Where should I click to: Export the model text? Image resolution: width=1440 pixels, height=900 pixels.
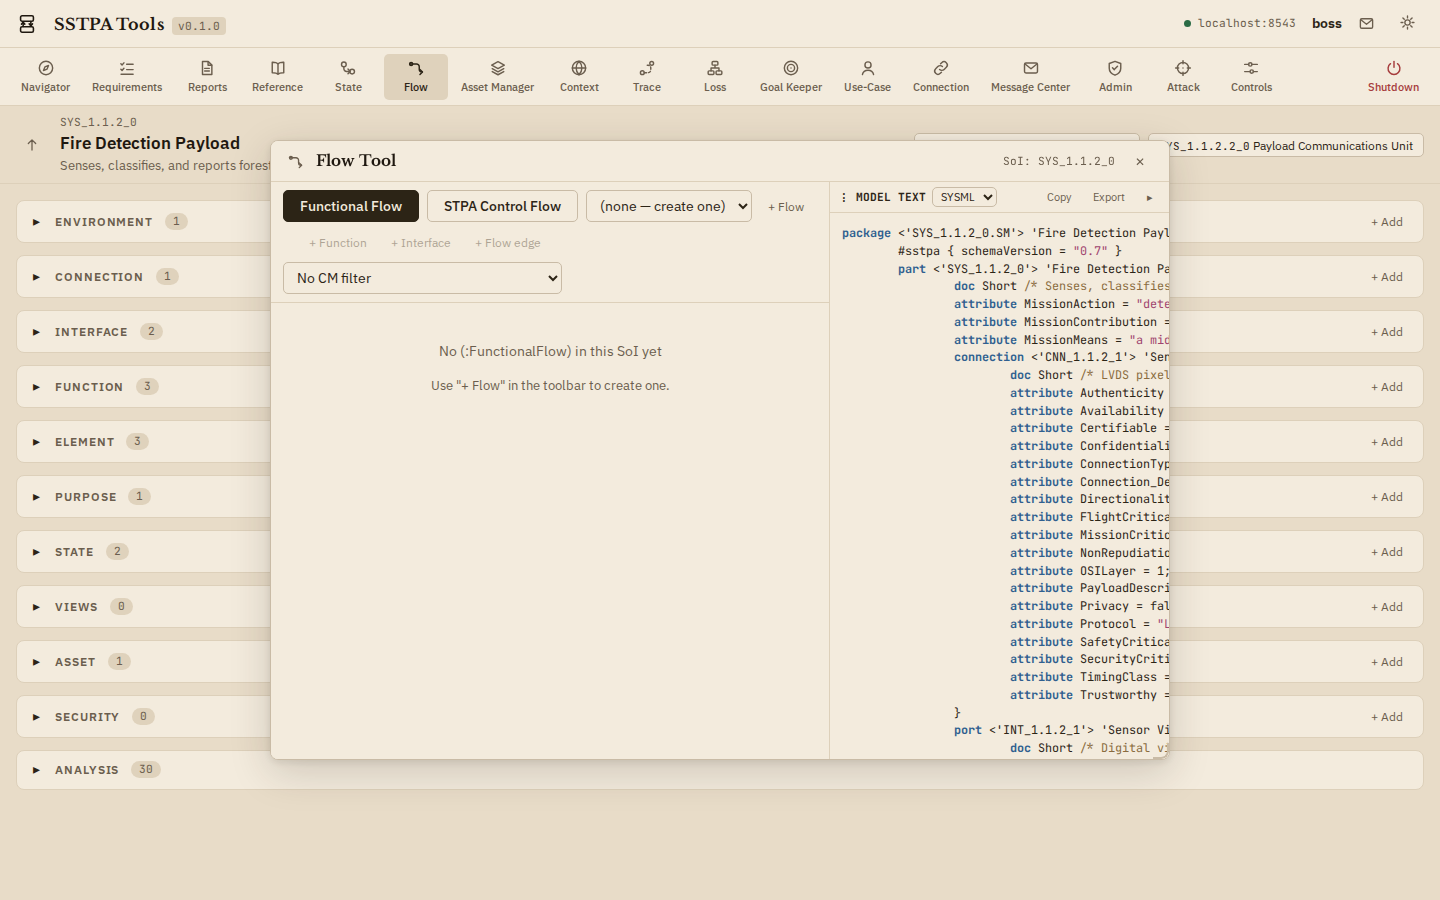coord(1108,198)
